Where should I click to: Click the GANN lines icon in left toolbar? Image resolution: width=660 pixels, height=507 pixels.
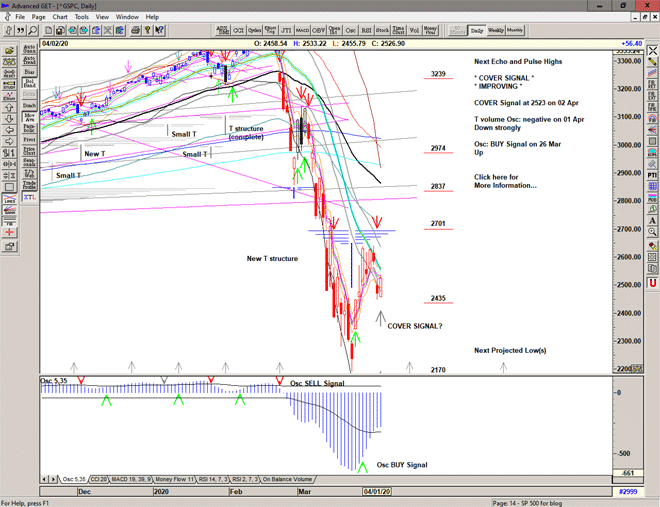click(9, 210)
